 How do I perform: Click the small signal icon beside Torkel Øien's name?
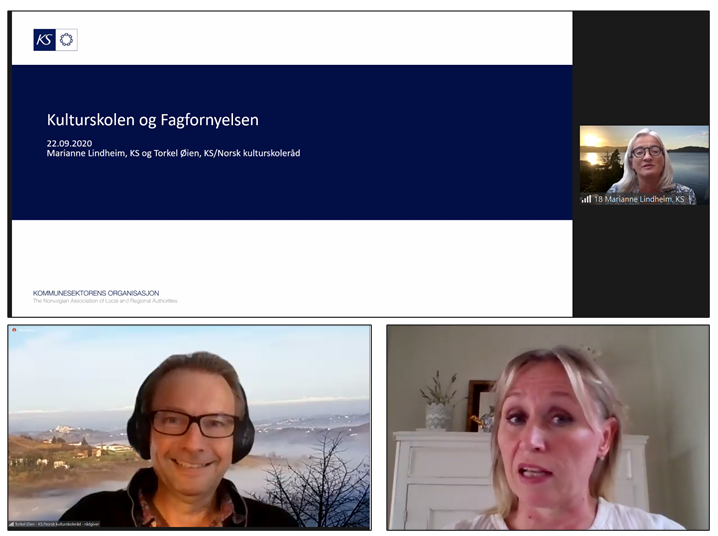click(12, 524)
